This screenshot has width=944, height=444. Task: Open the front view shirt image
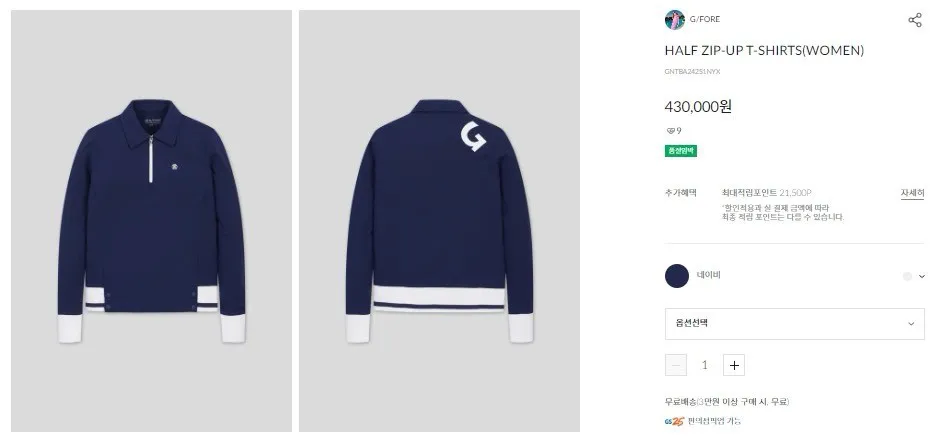[151, 220]
